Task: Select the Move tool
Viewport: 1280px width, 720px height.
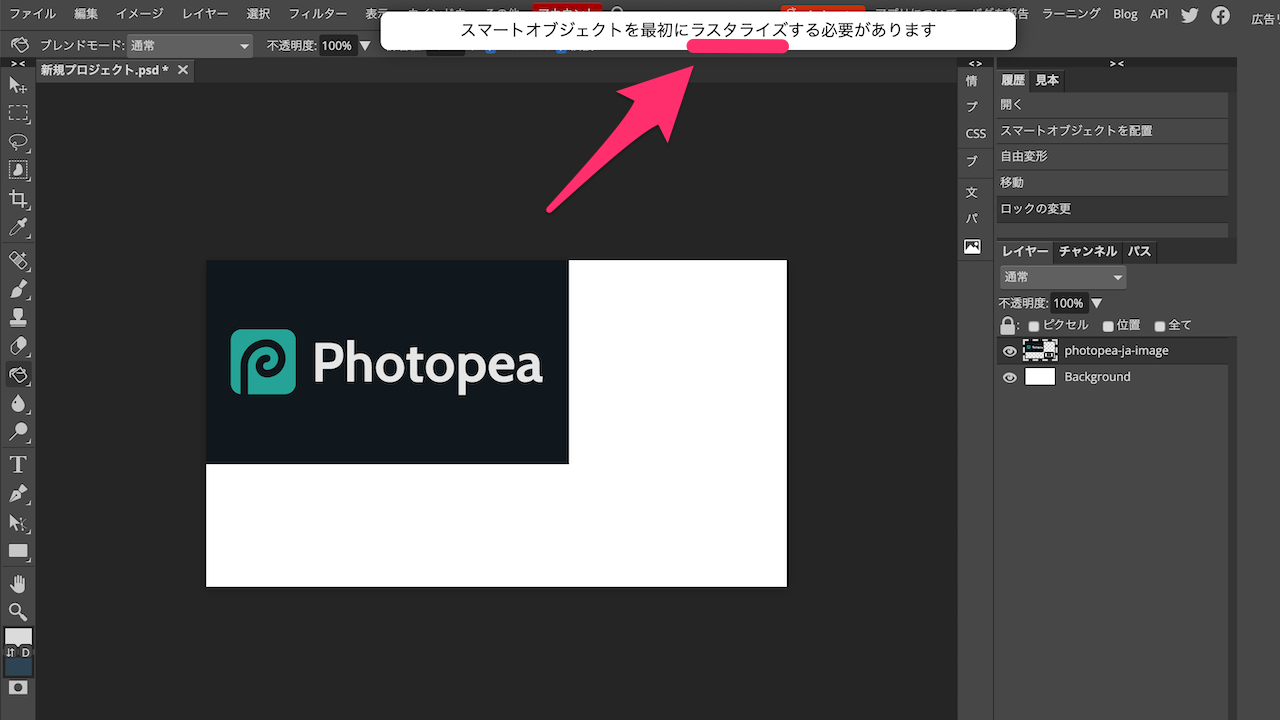Action: click(x=18, y=85)
